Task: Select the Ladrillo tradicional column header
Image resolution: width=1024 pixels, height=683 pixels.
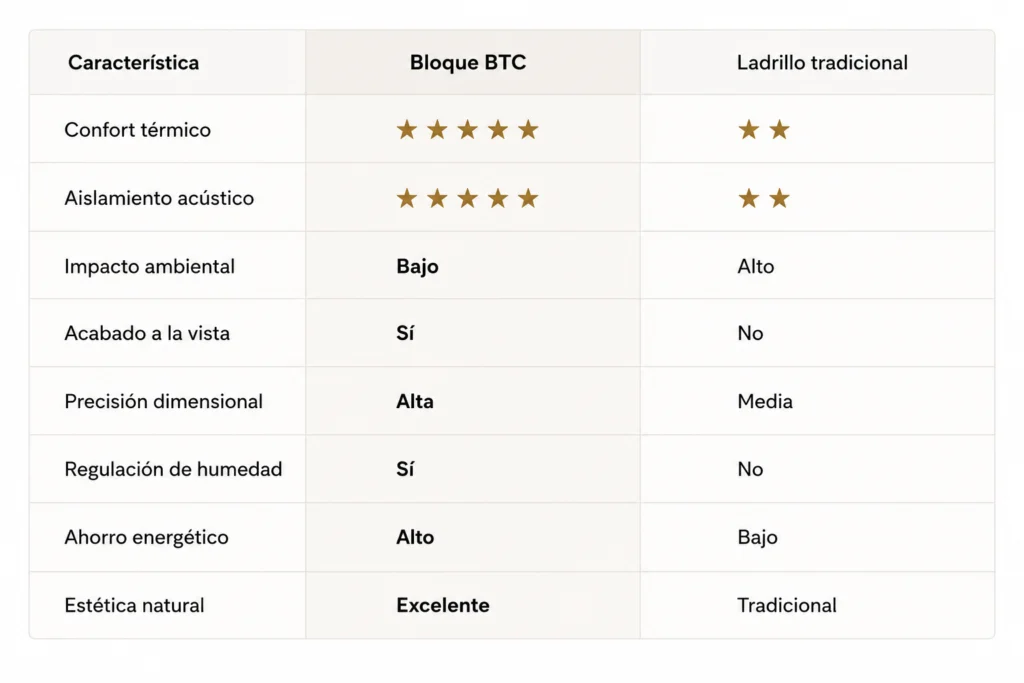Action: [822, 63]
